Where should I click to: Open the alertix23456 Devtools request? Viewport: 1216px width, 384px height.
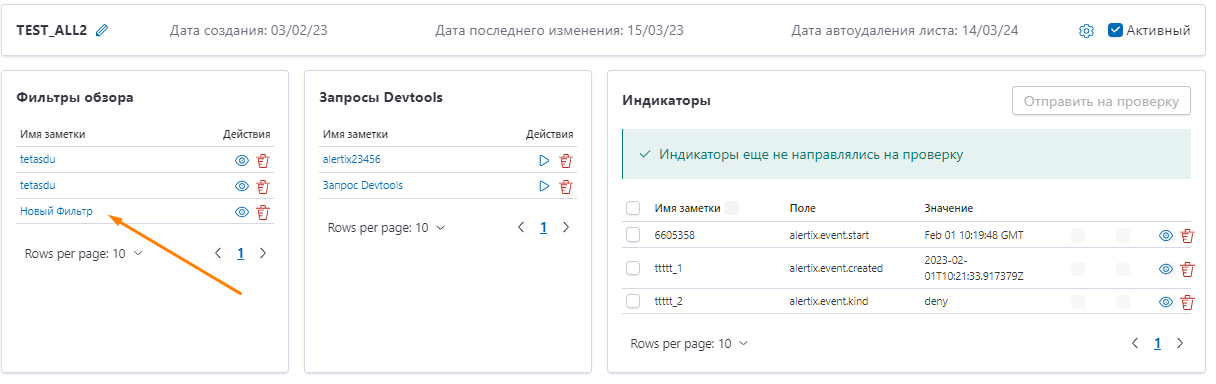click(351, 159)
